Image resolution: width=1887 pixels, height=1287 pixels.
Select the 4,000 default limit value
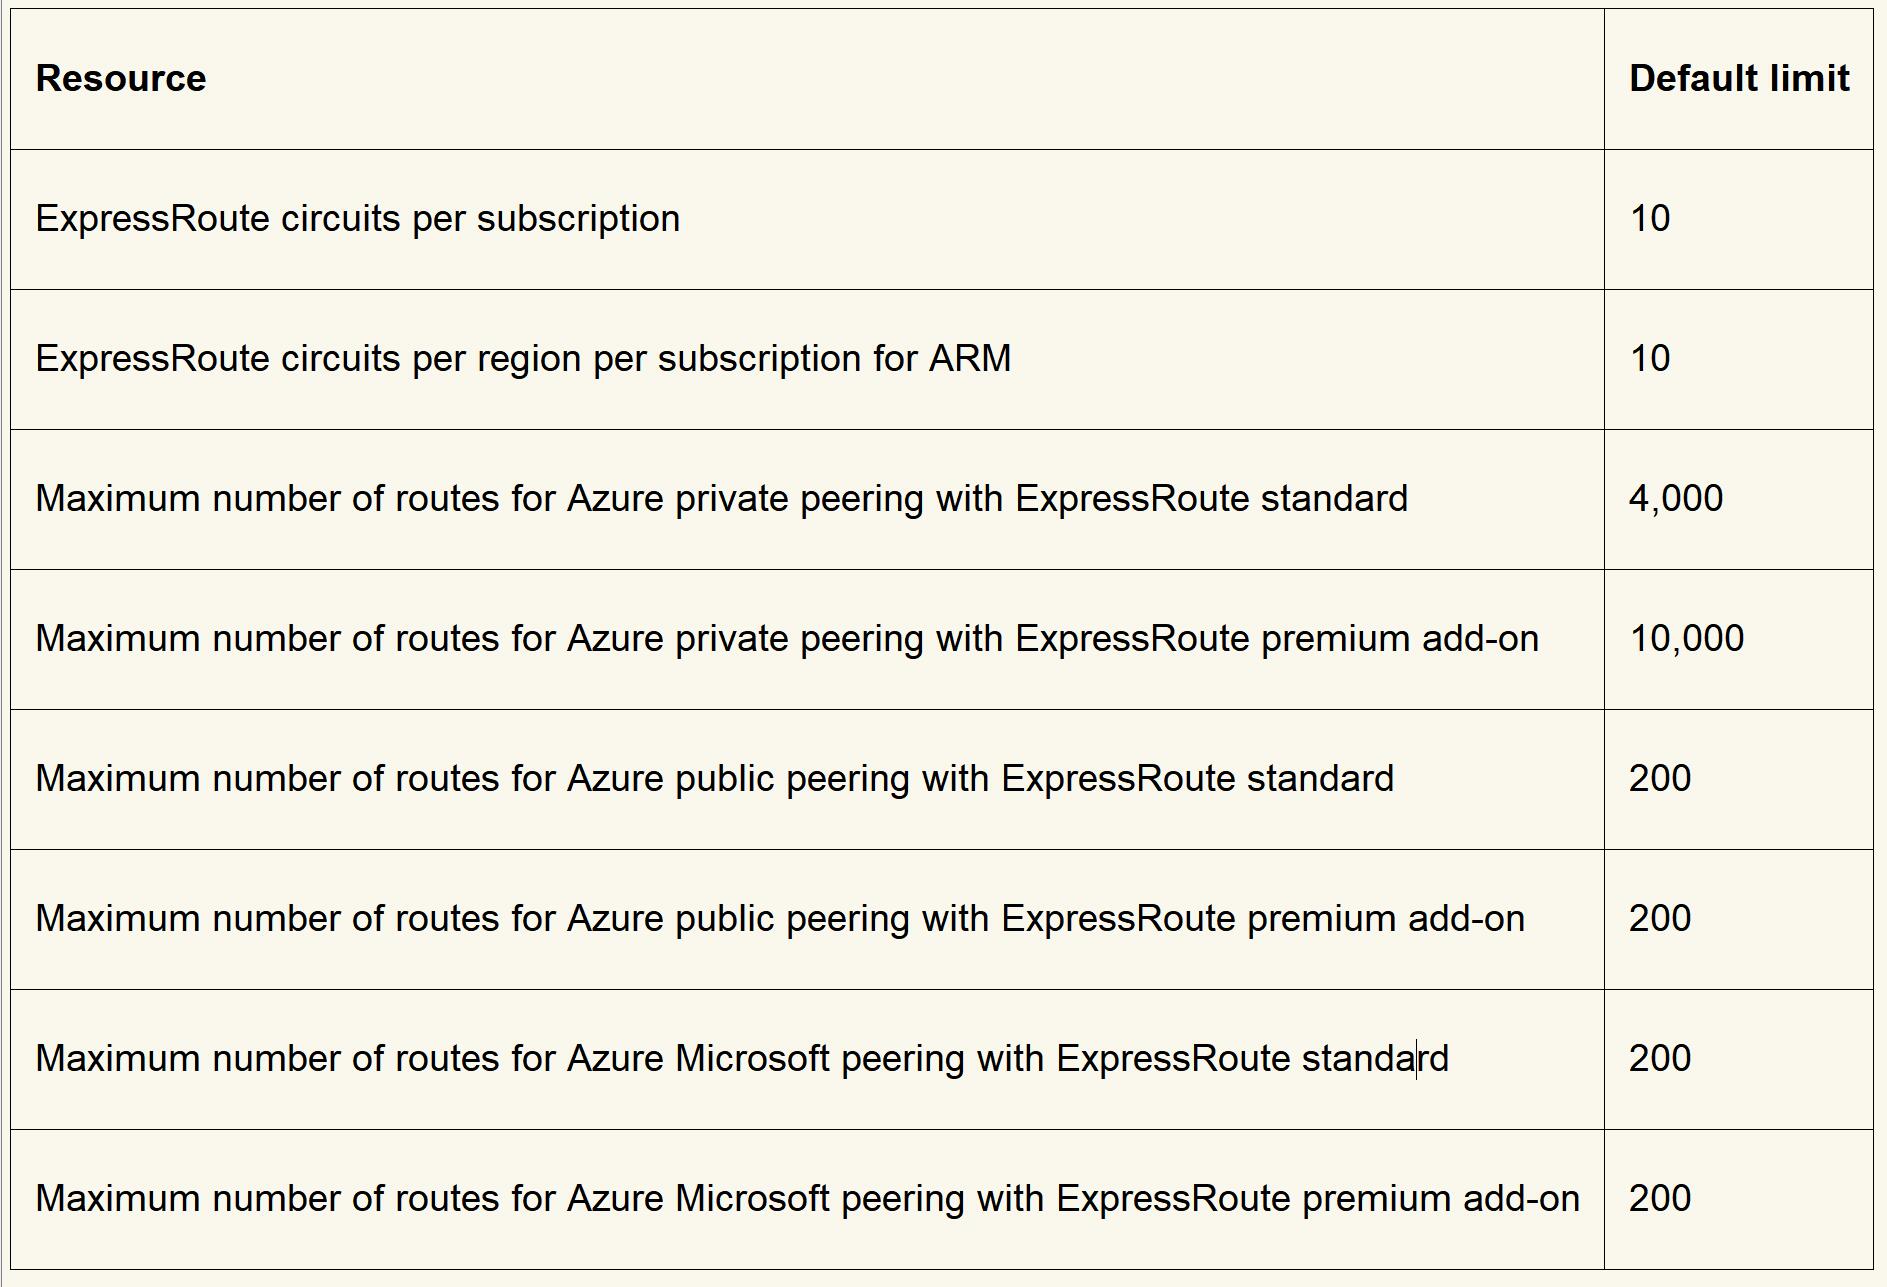(x=1675, y=499)
